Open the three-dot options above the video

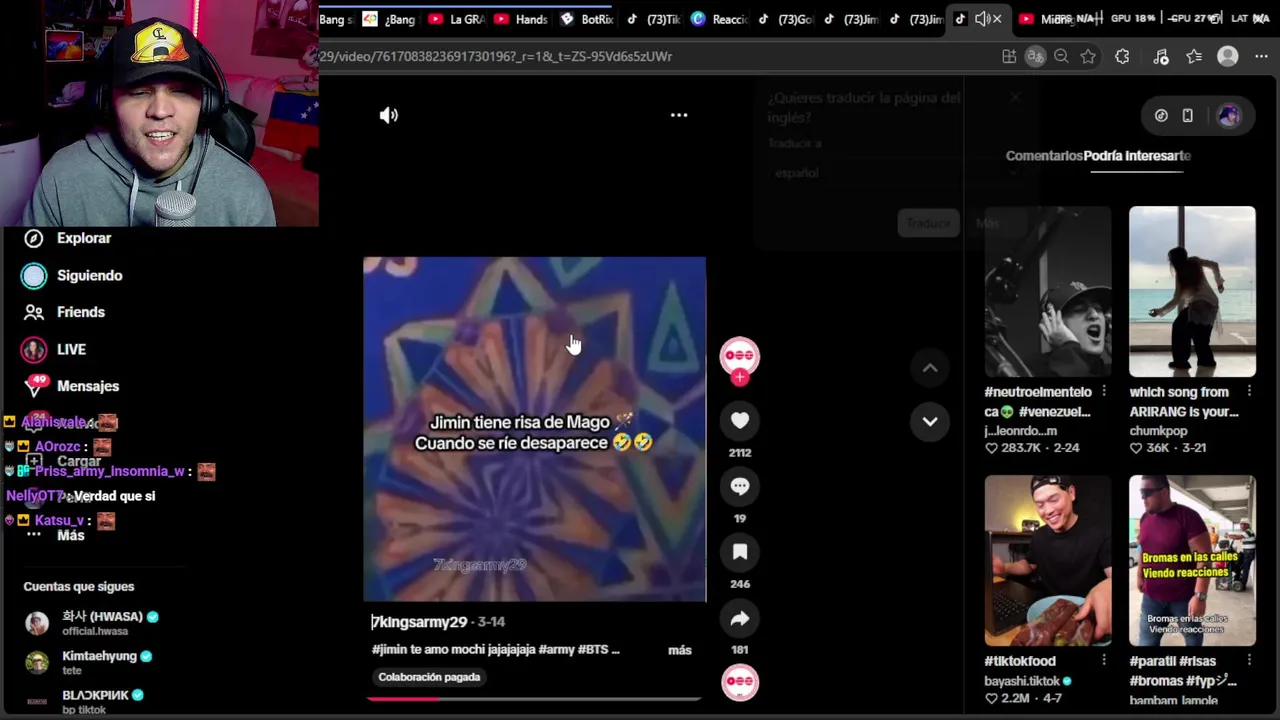(x=679, y=115)
